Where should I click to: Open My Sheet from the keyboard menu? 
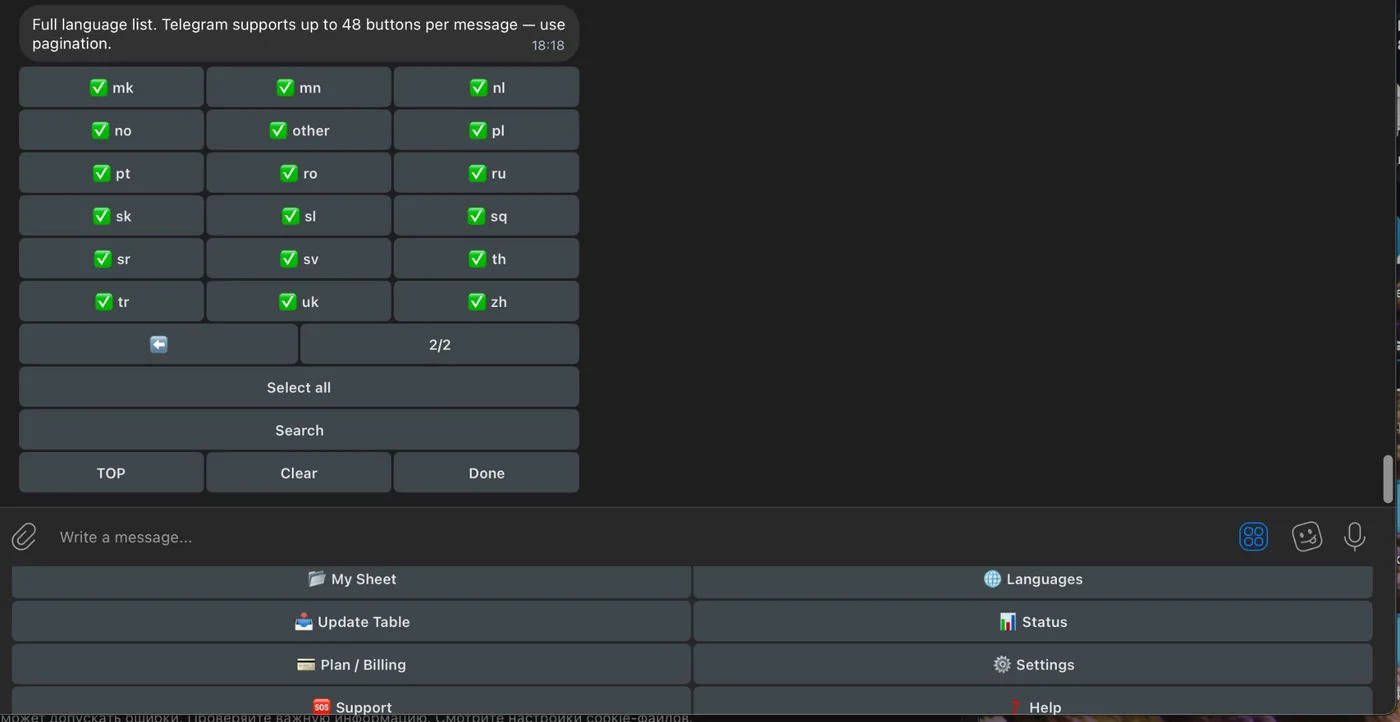tap(352, 578)
